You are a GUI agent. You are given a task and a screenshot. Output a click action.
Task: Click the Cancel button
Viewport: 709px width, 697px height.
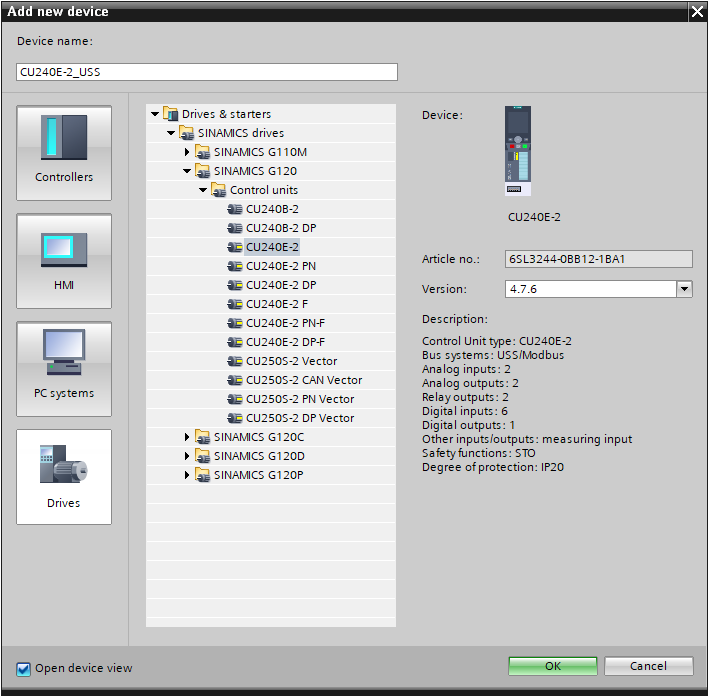point(648,666)
